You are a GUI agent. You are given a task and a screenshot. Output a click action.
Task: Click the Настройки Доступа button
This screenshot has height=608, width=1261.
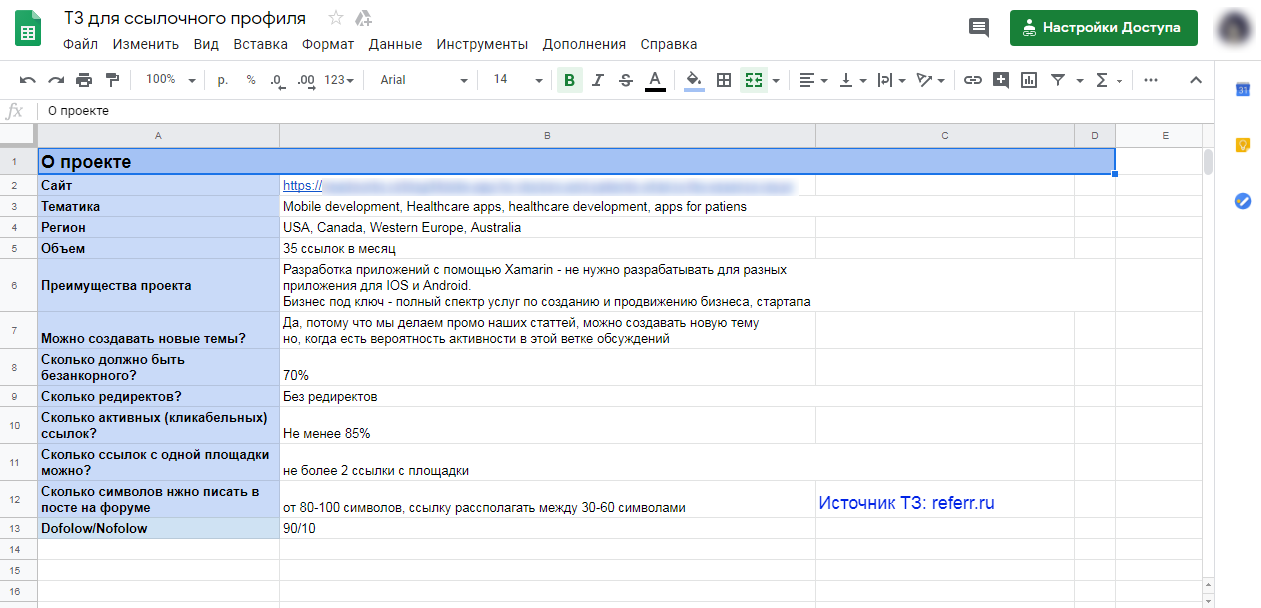click(x=1103, y=28)
